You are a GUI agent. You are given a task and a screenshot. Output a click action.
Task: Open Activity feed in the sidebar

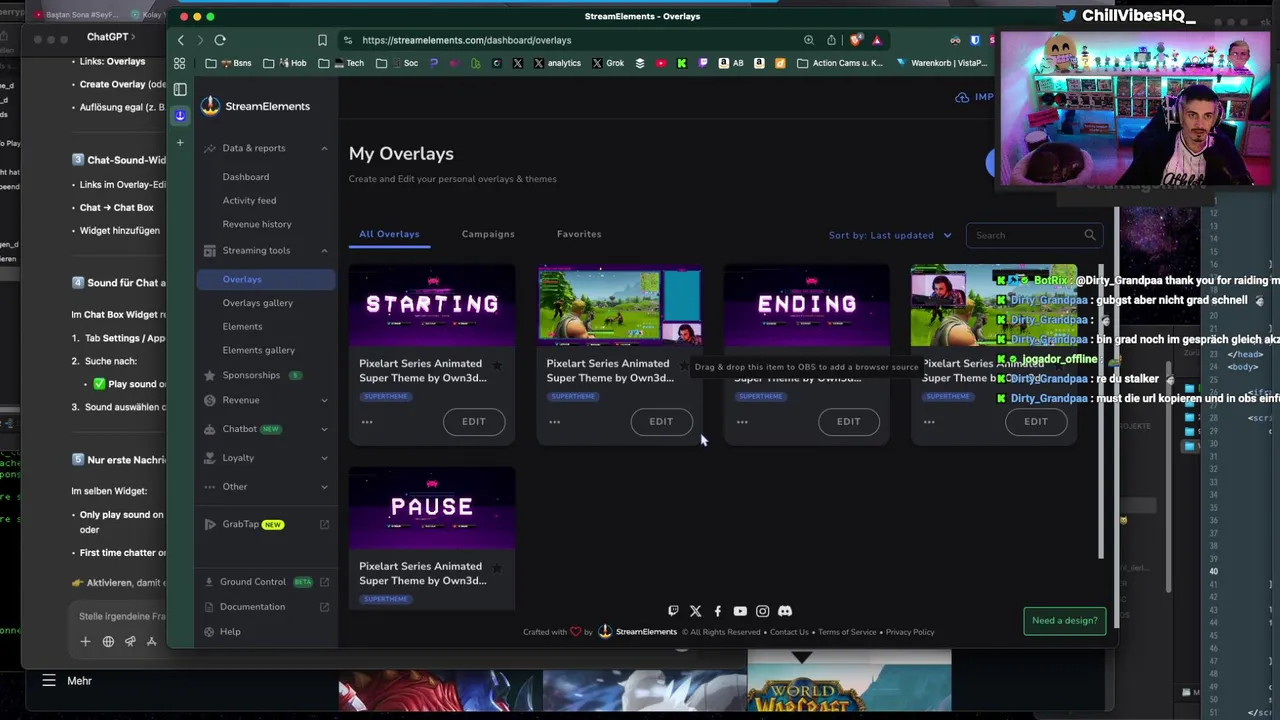click(x=249, y=200)
